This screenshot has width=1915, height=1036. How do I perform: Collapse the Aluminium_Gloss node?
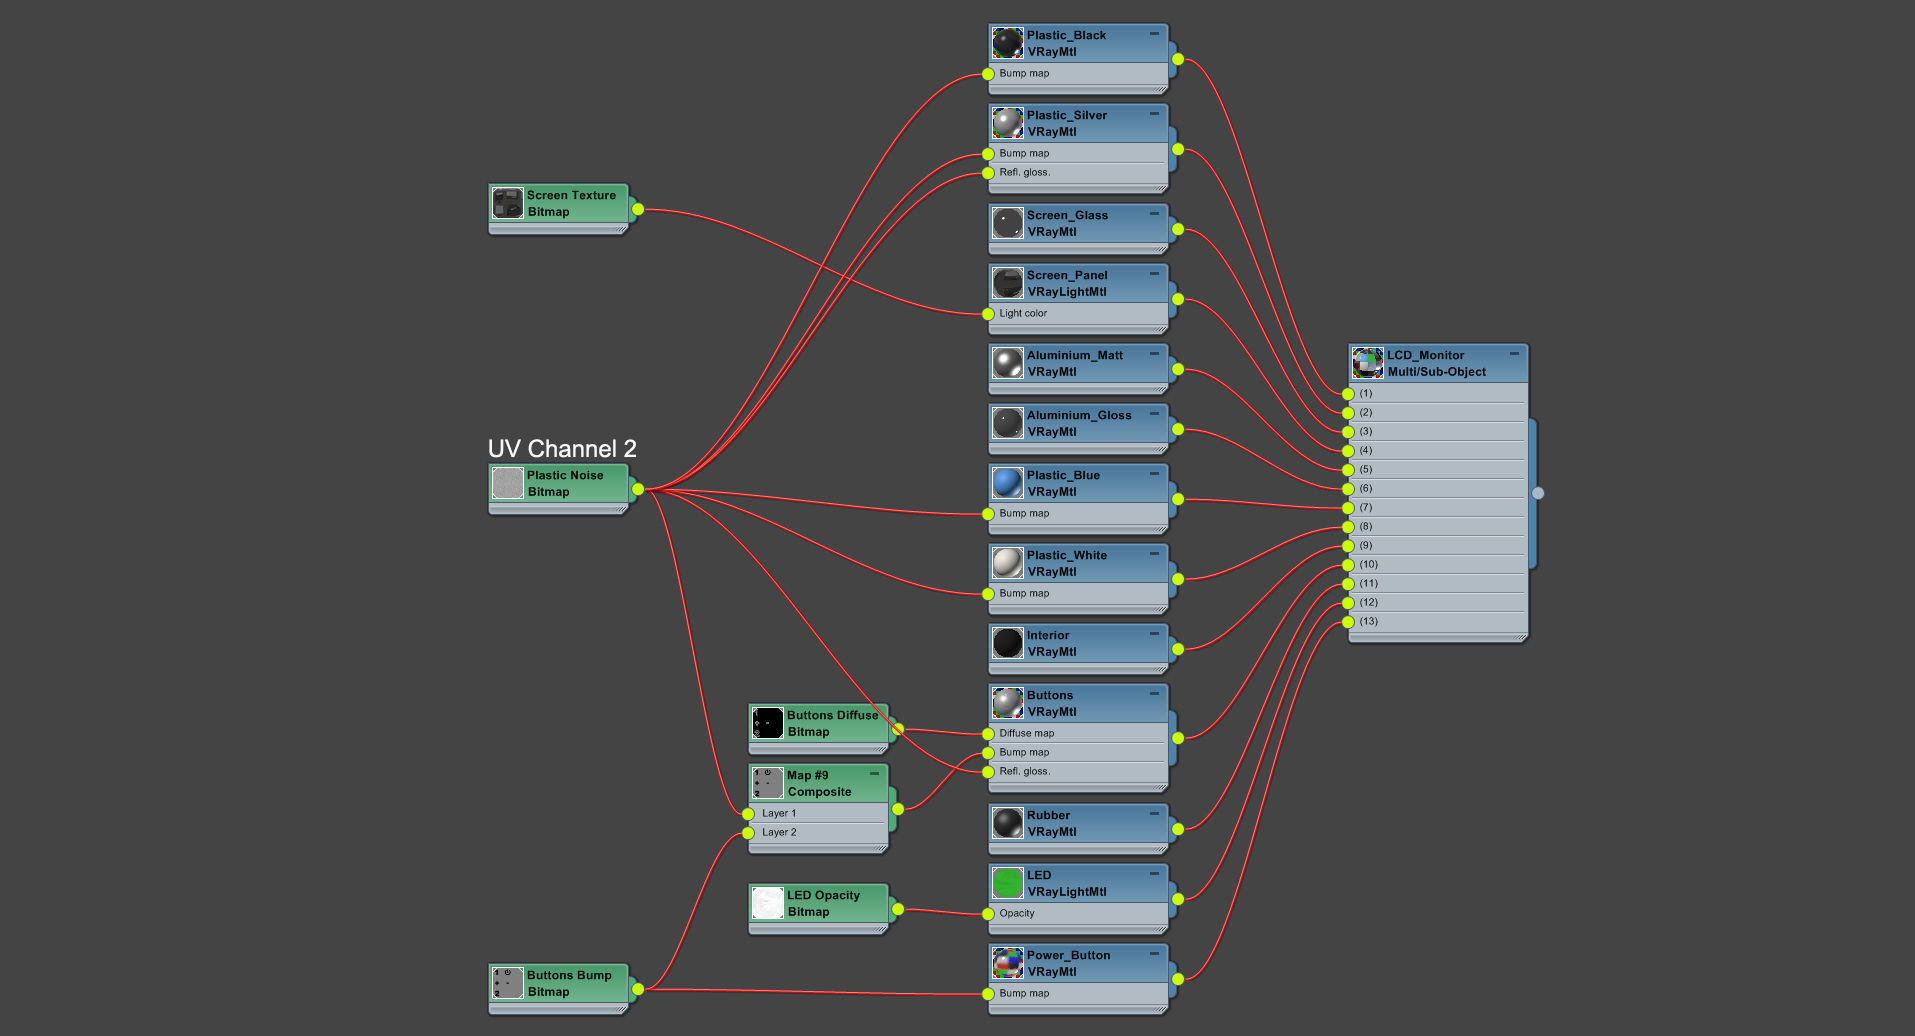[1154, 414]
